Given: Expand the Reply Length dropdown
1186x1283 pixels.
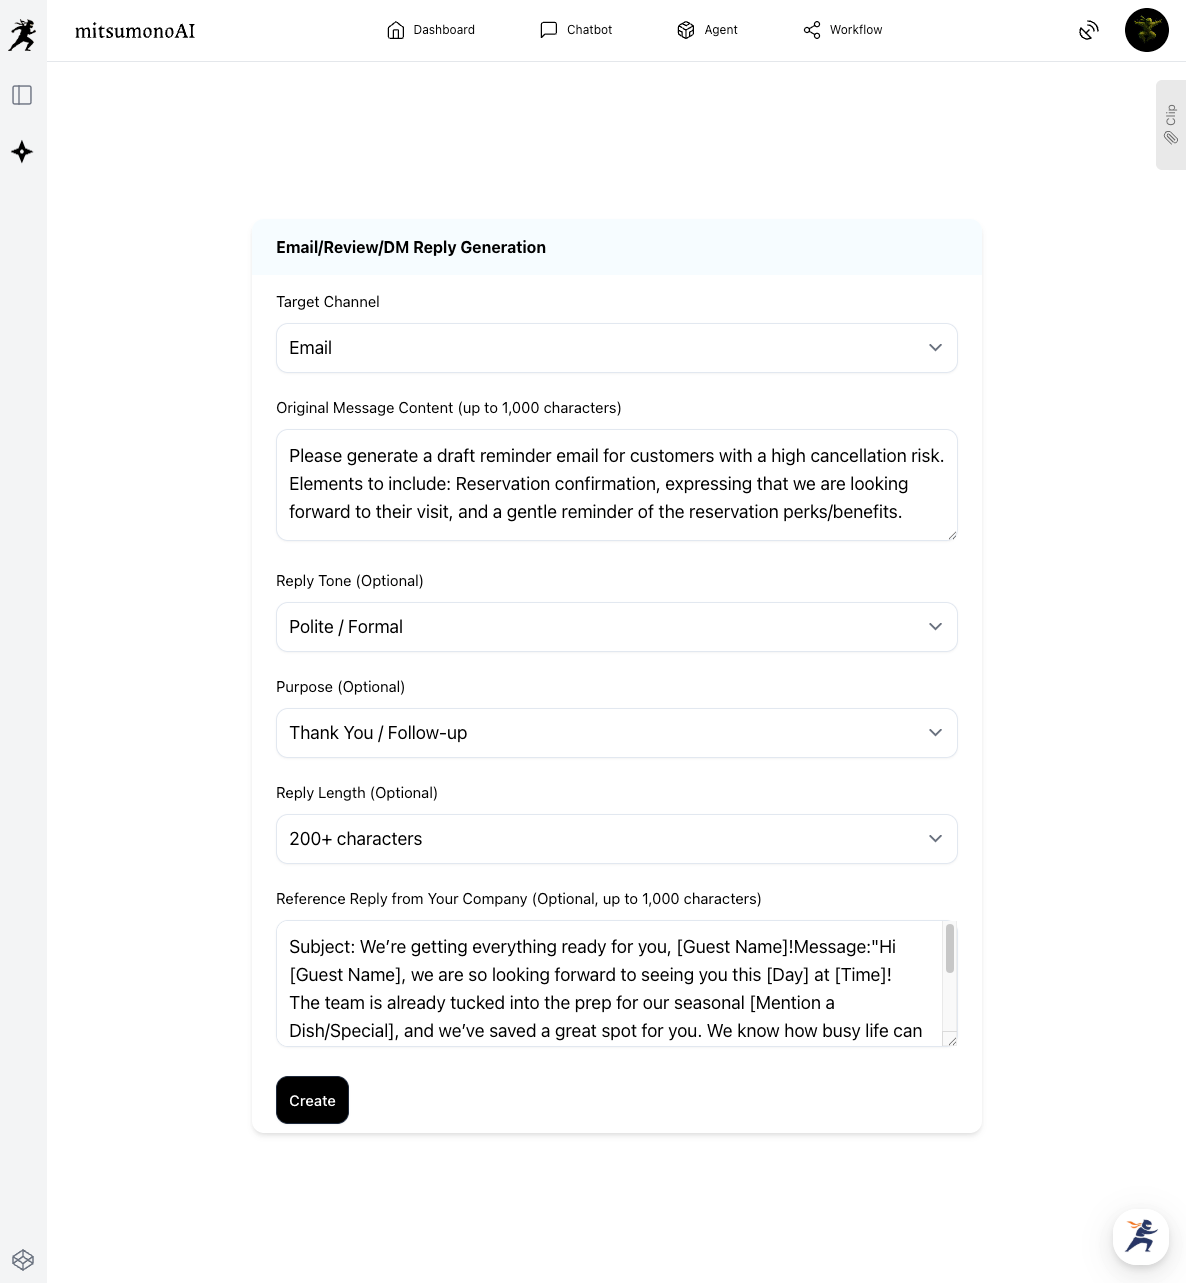Looking at the screenshot, I should (616, 839).
